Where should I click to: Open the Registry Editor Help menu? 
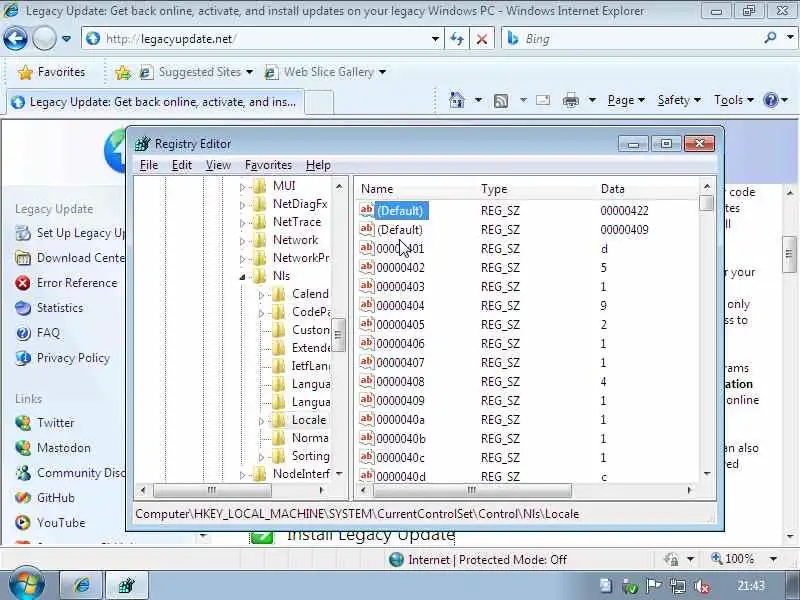(318, 165)
